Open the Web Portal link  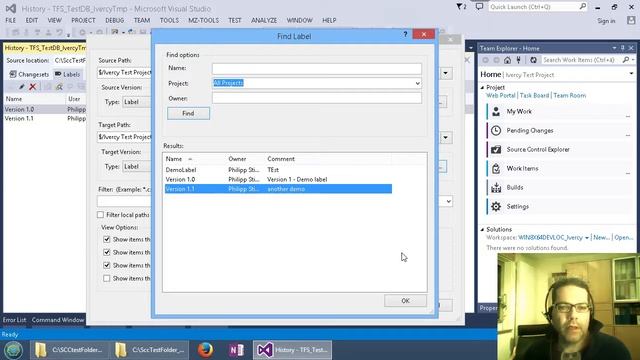click(501, 96)
